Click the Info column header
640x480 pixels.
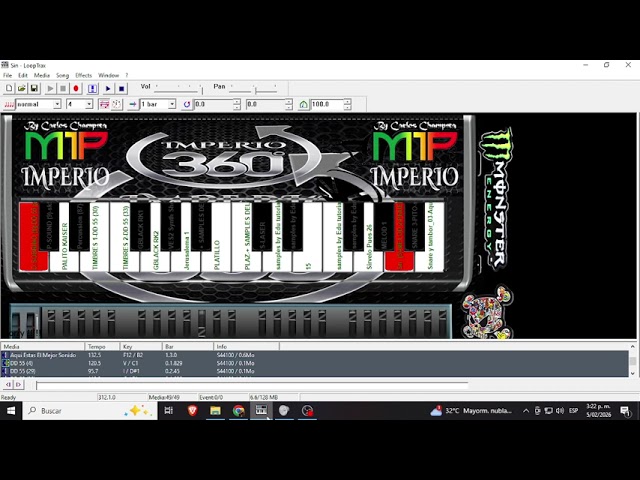pos(247,347)
